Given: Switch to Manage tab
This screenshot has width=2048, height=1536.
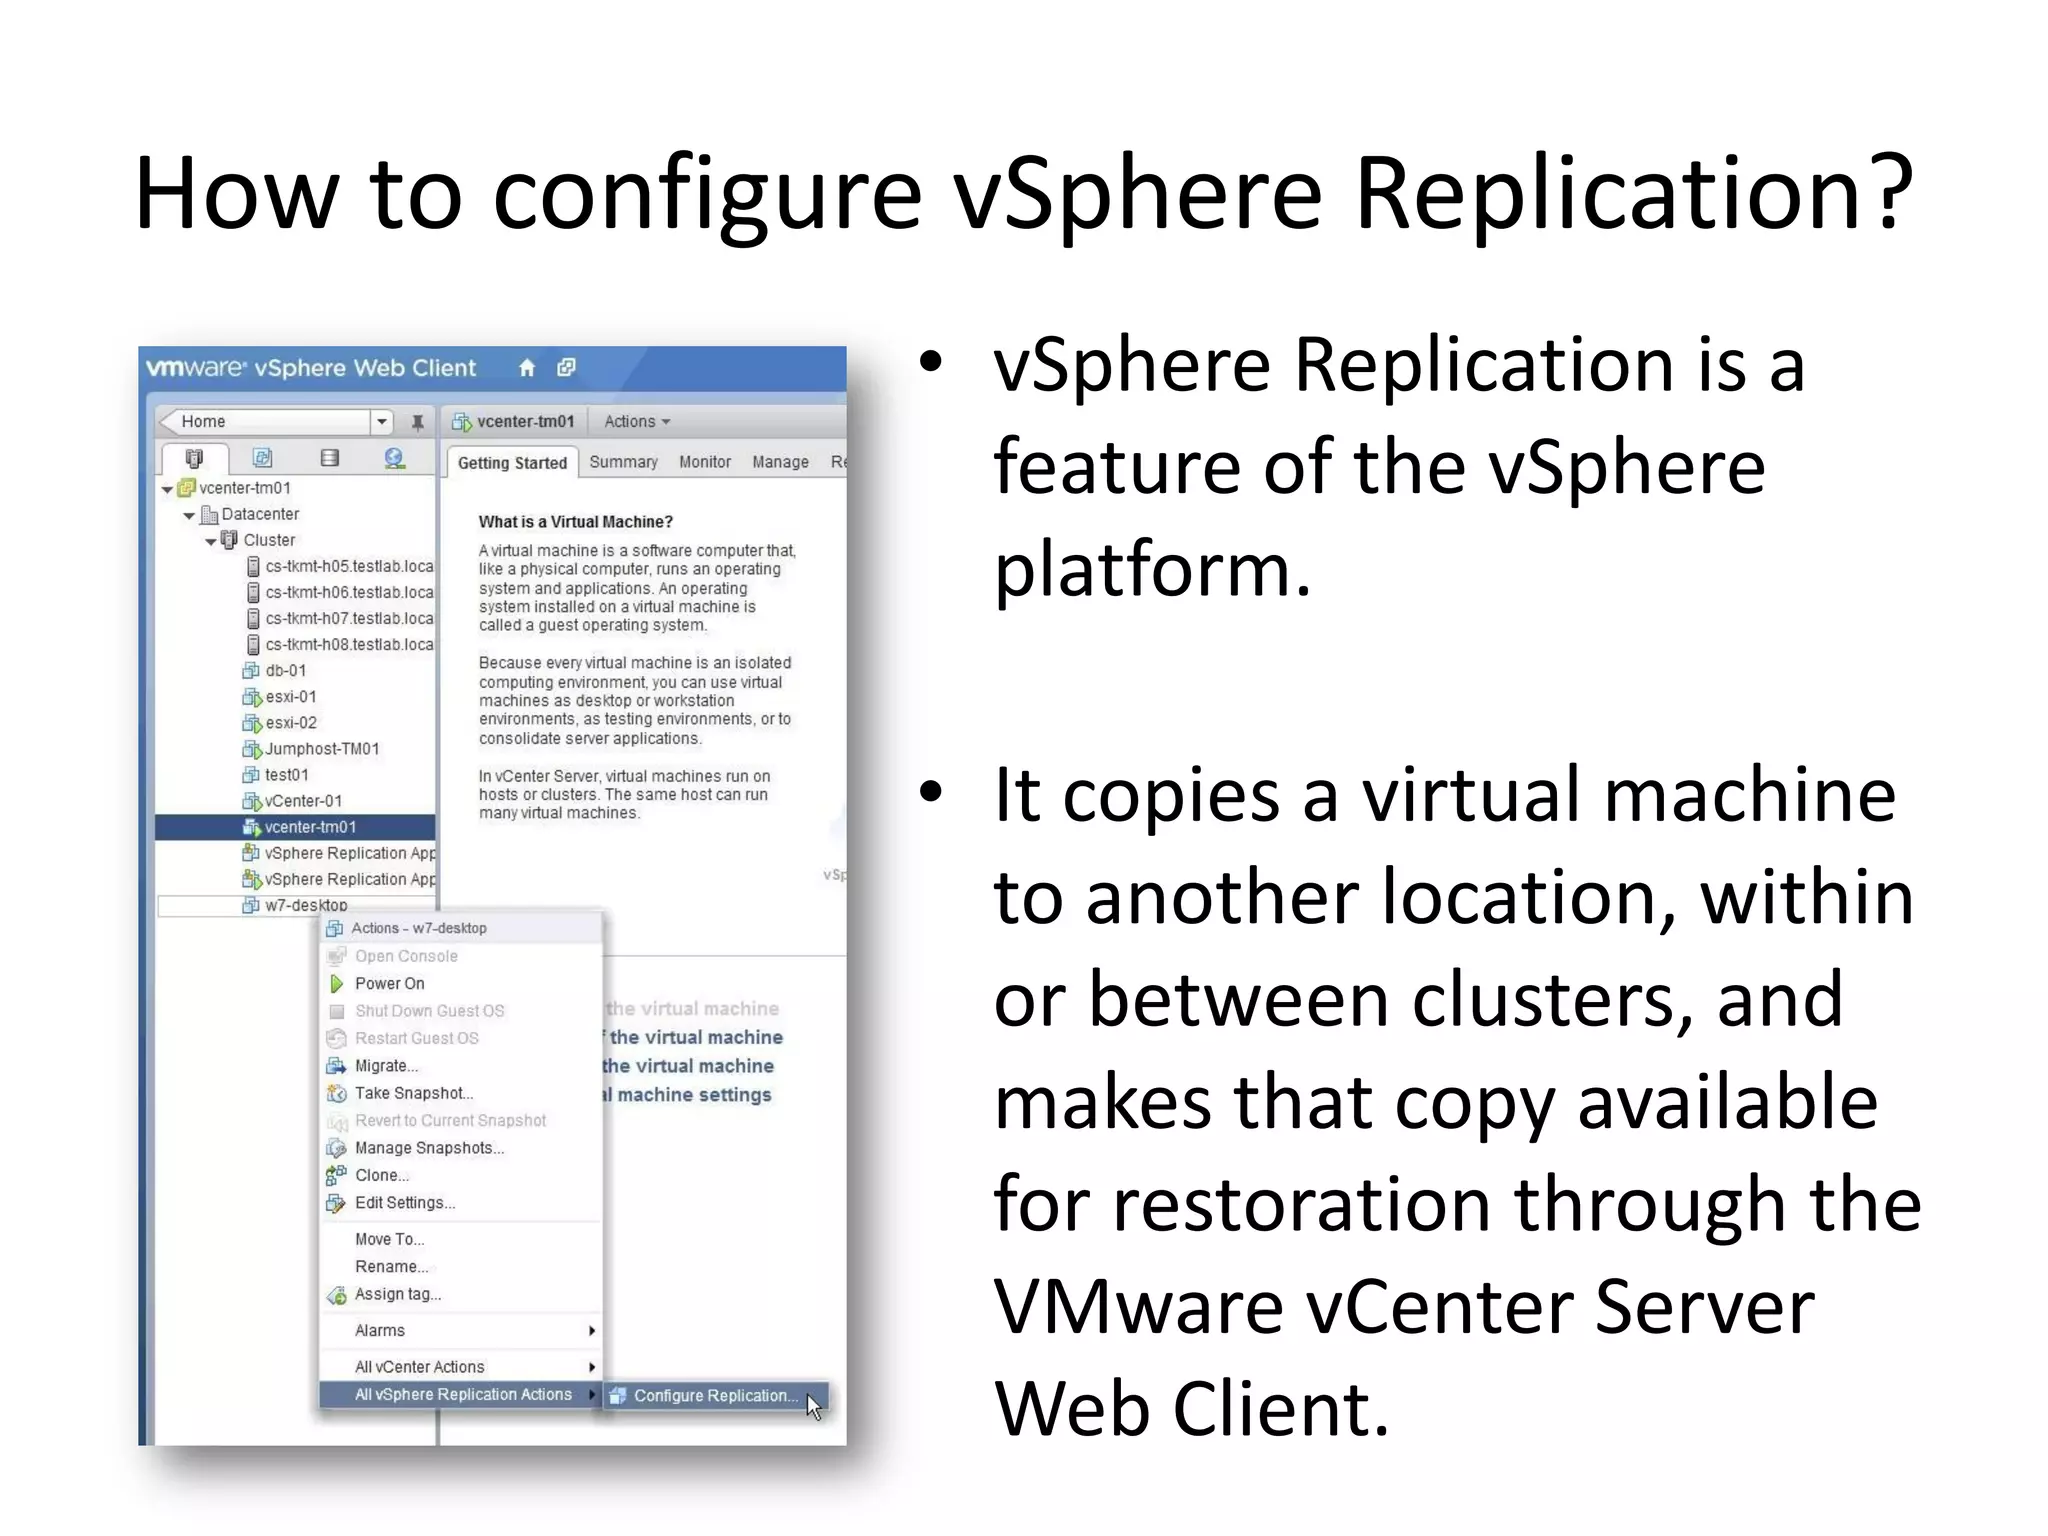Looking at the screenshot, I should click(x=780, y=462).
